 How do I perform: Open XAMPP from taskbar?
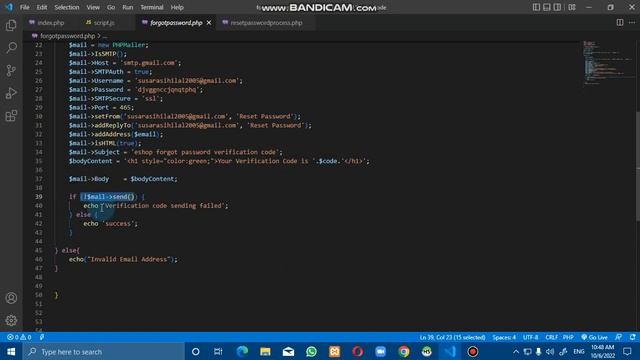pos(334,351)
